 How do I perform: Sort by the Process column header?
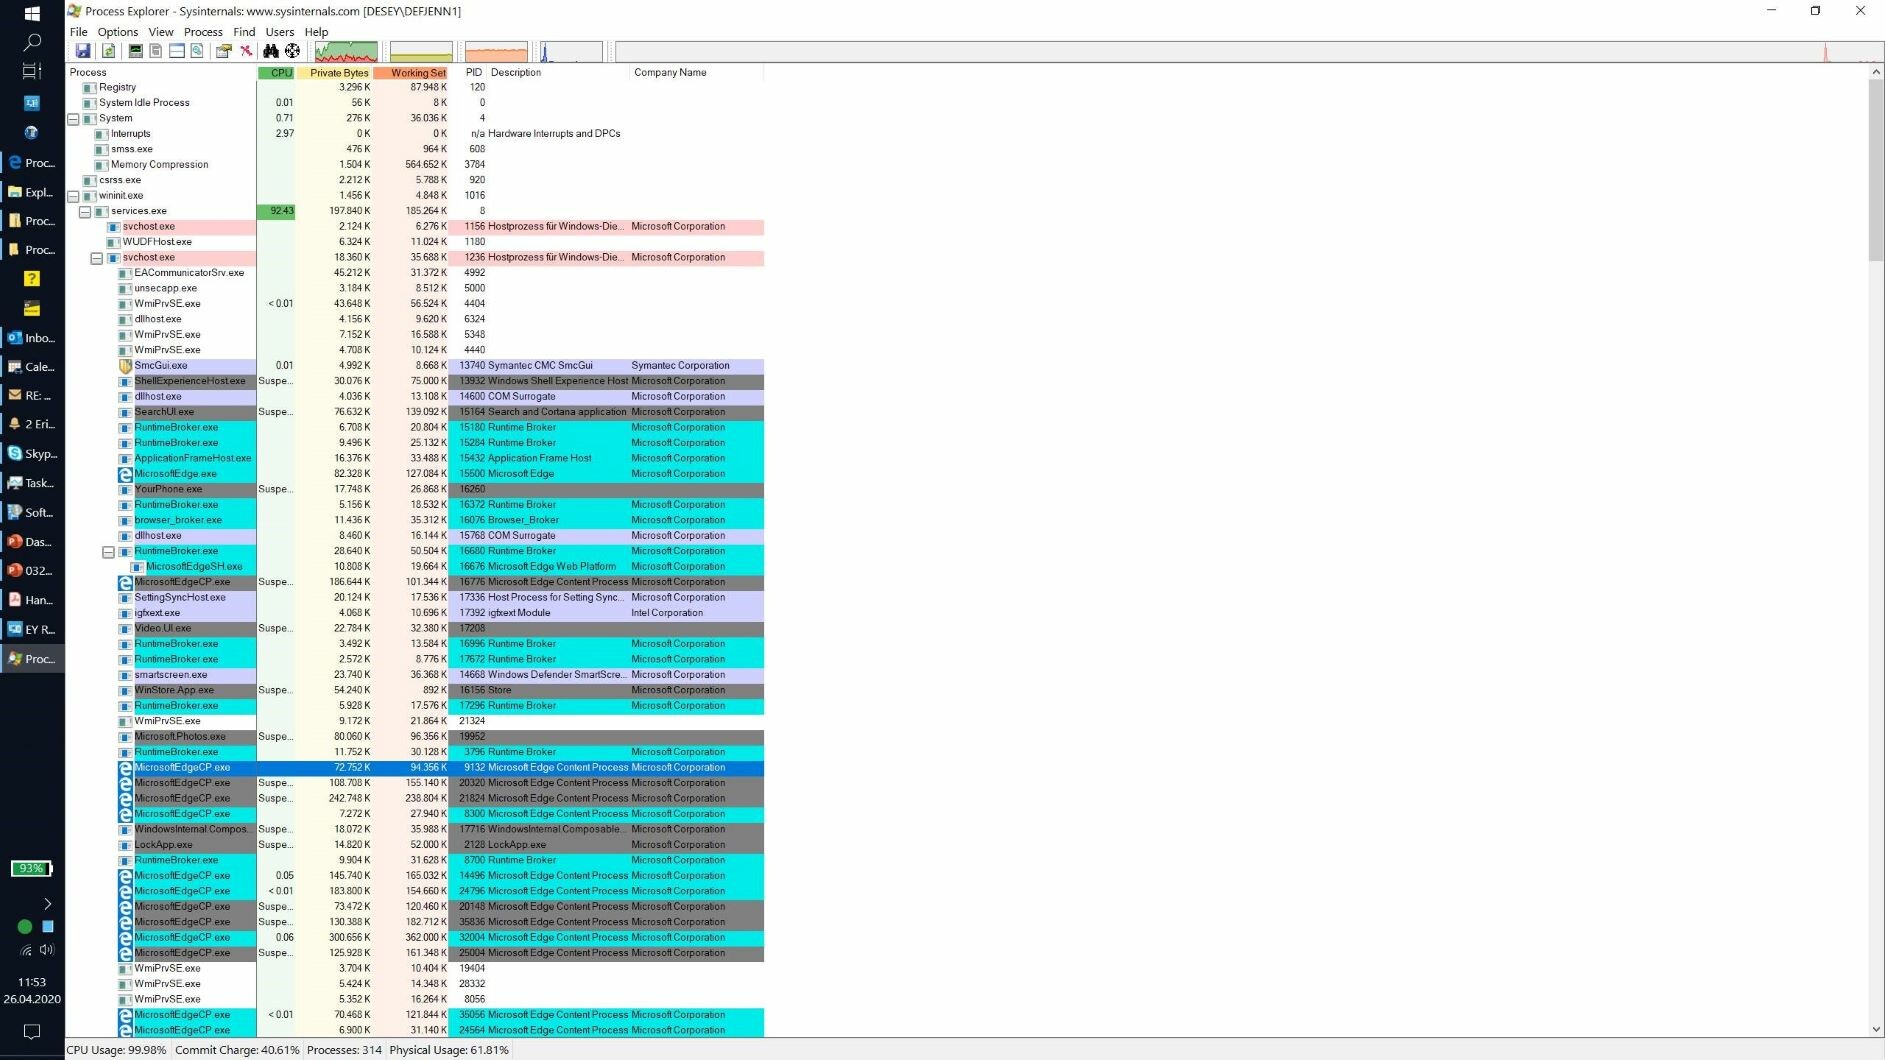tap(161, 73)
